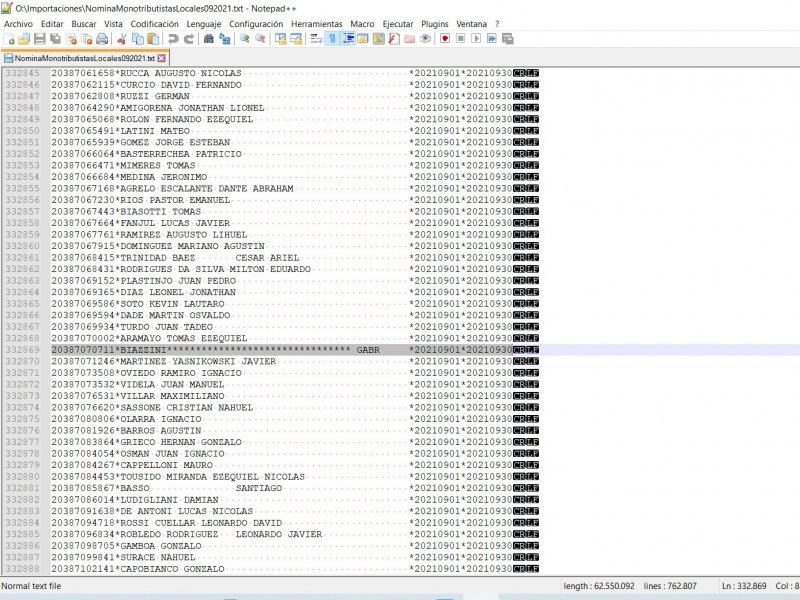
Task: Click the New file toolbar icon
Action: click(9, 39)
